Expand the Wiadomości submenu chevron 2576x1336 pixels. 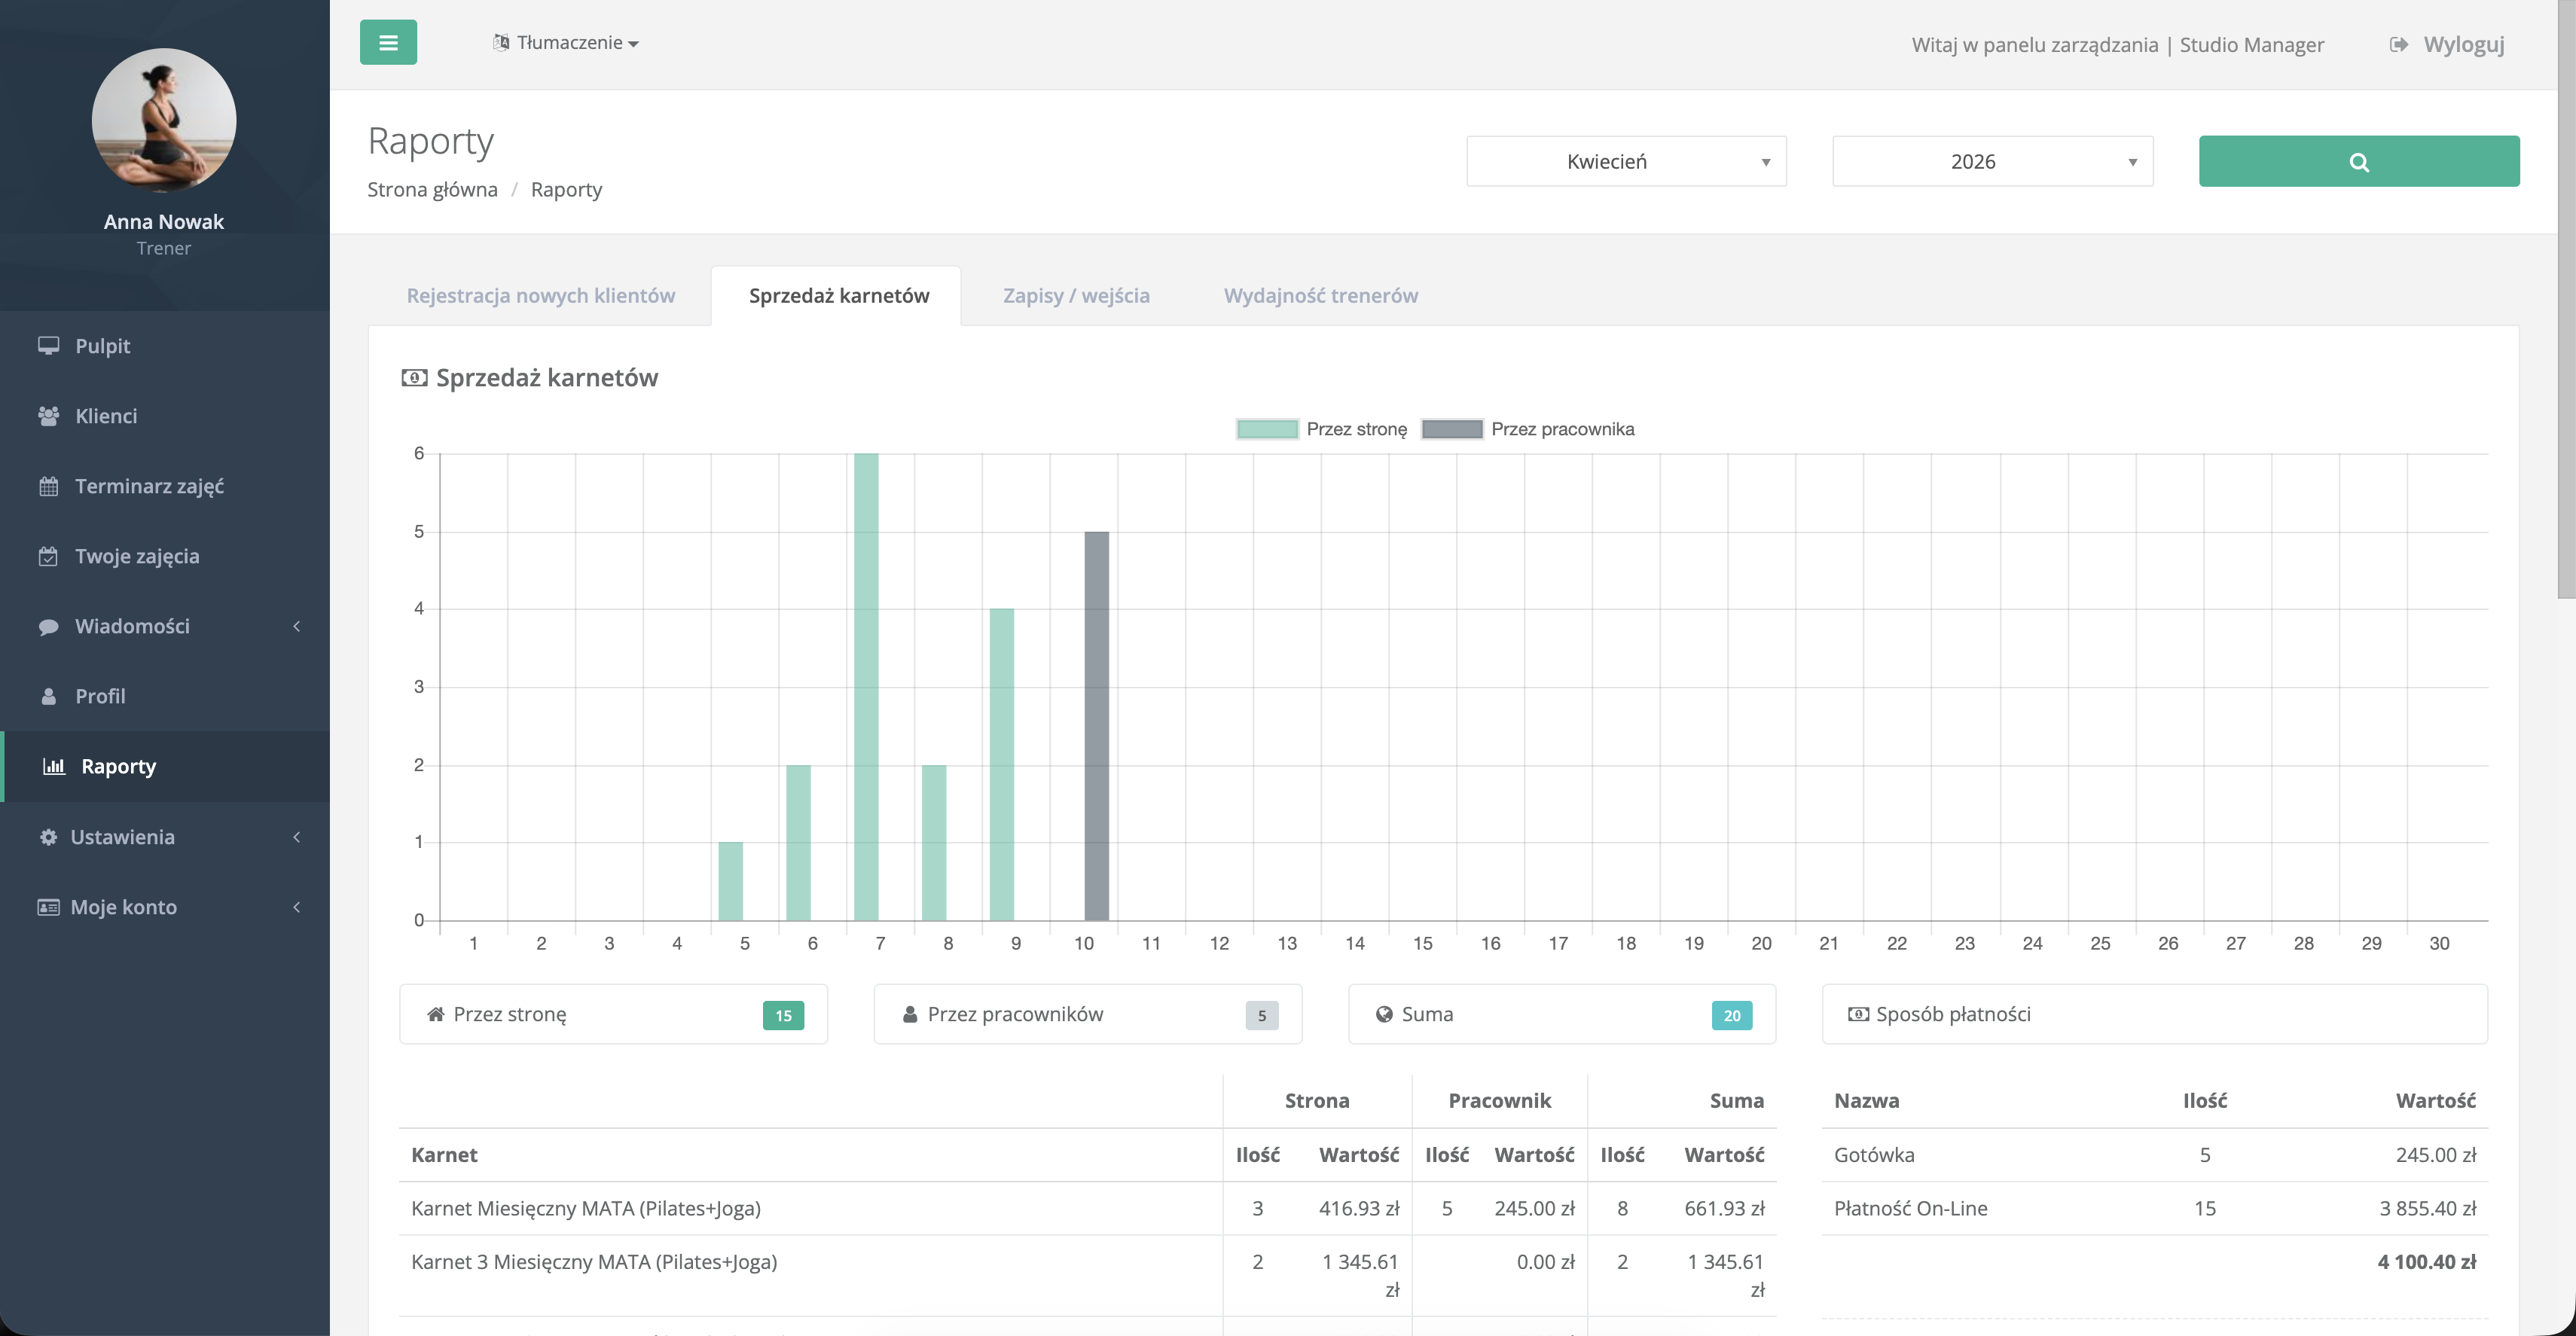coord(296,627)
